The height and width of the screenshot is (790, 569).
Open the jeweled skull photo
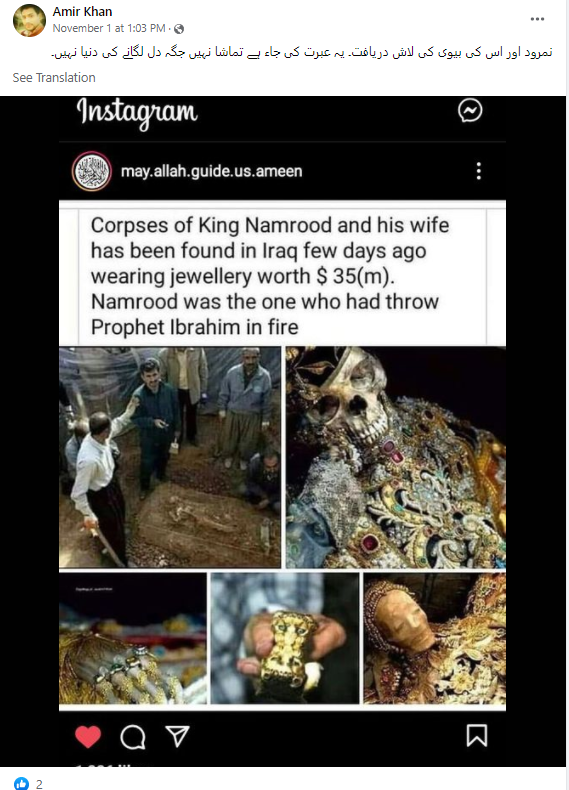click(396, 457)
